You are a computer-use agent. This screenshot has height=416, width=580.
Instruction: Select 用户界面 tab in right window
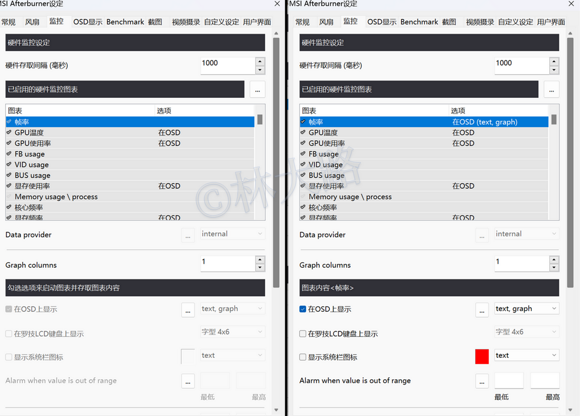point(551,22)
